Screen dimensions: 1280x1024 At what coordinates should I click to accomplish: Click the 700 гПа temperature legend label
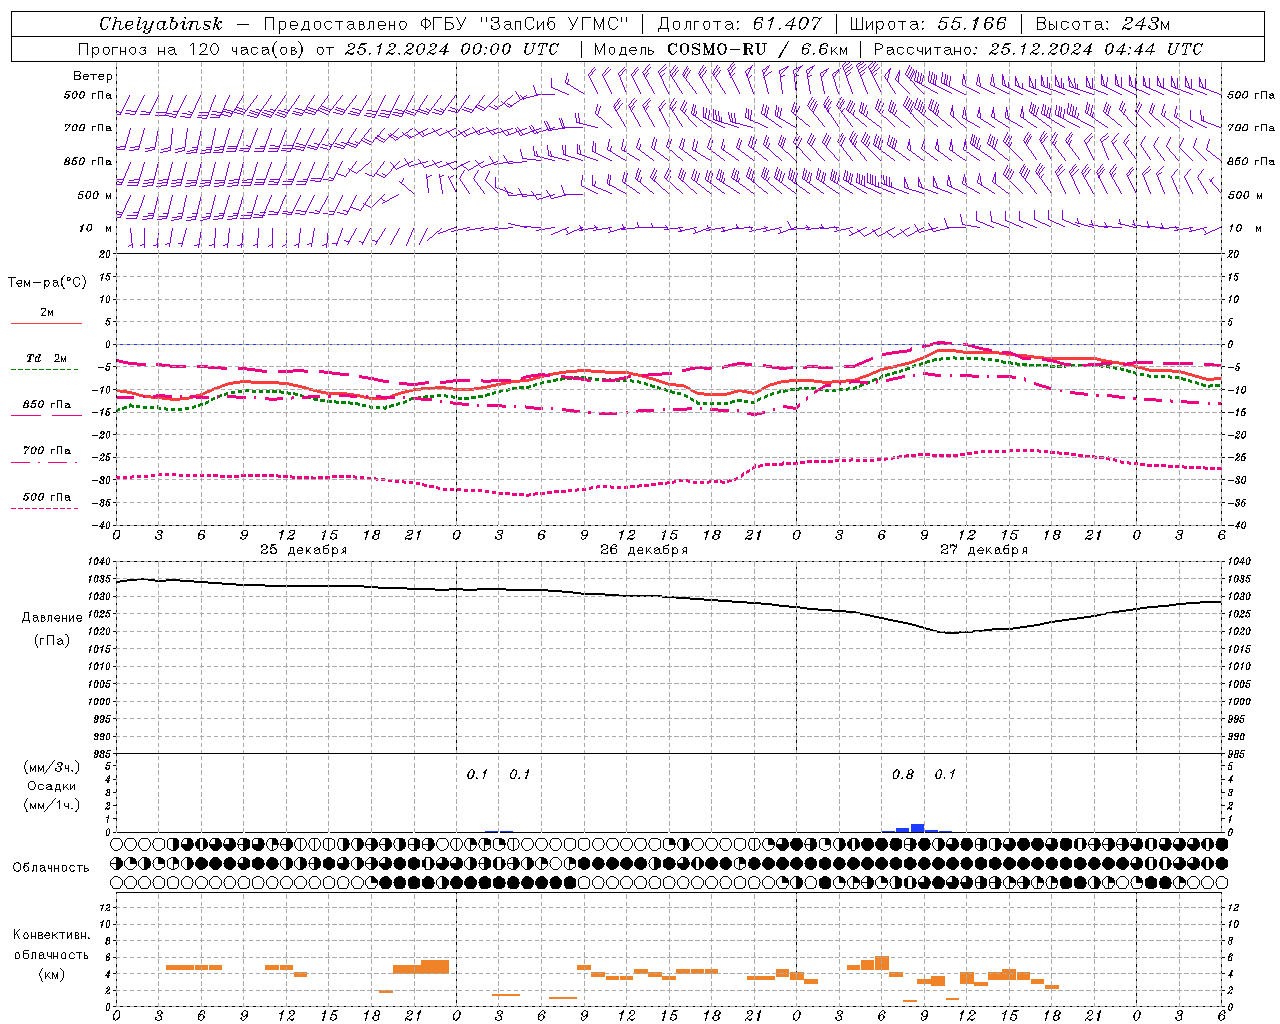(x=47, y=451)
